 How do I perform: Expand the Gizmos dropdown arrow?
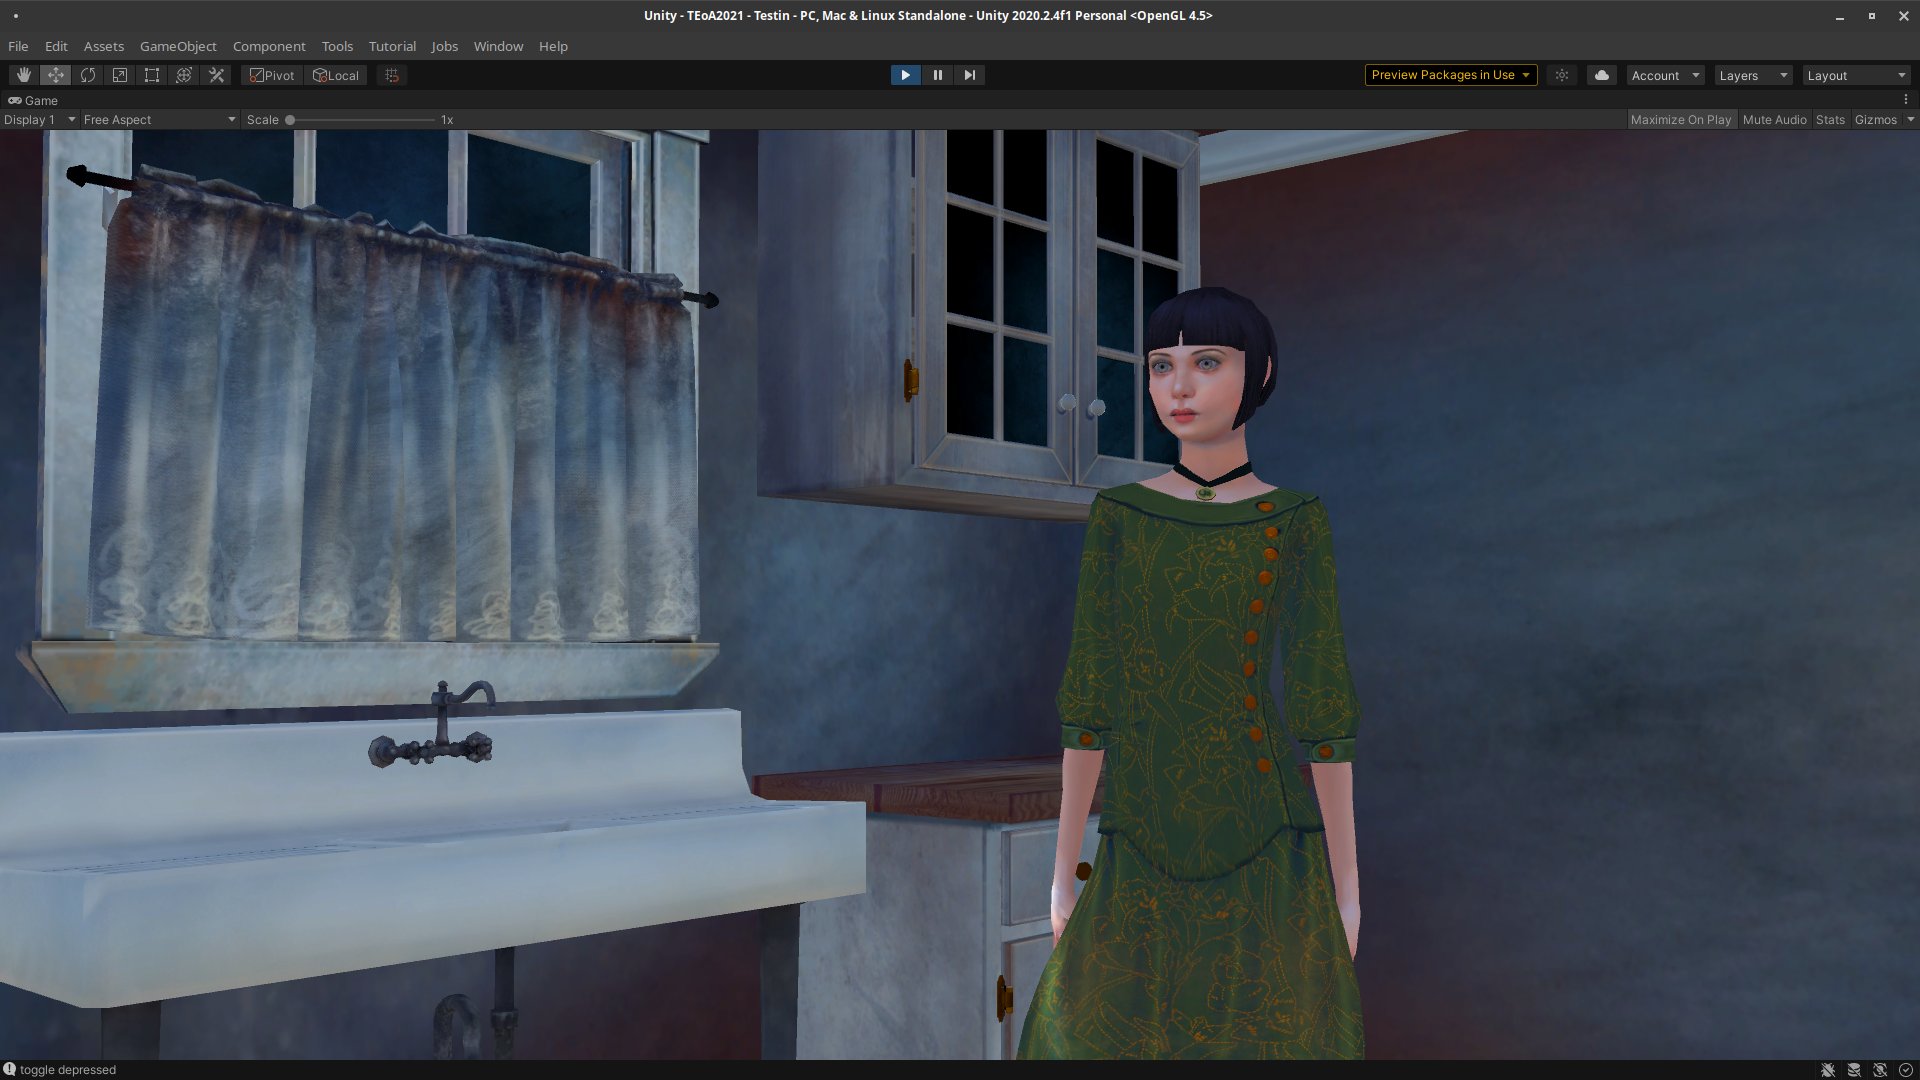[1910, 120]
